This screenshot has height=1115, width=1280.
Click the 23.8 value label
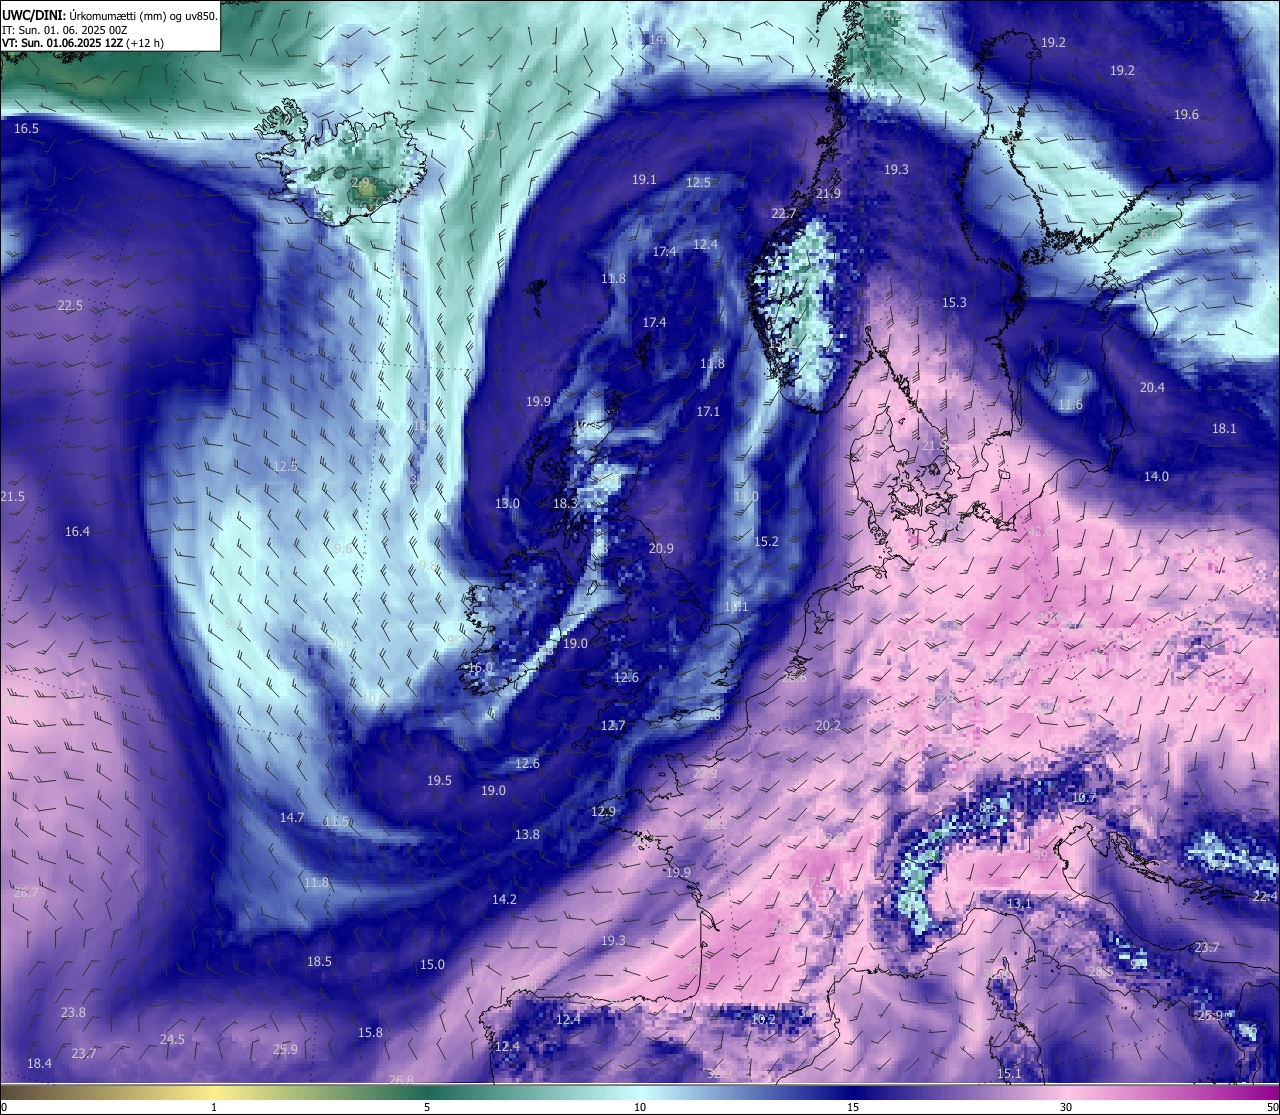73,1013
